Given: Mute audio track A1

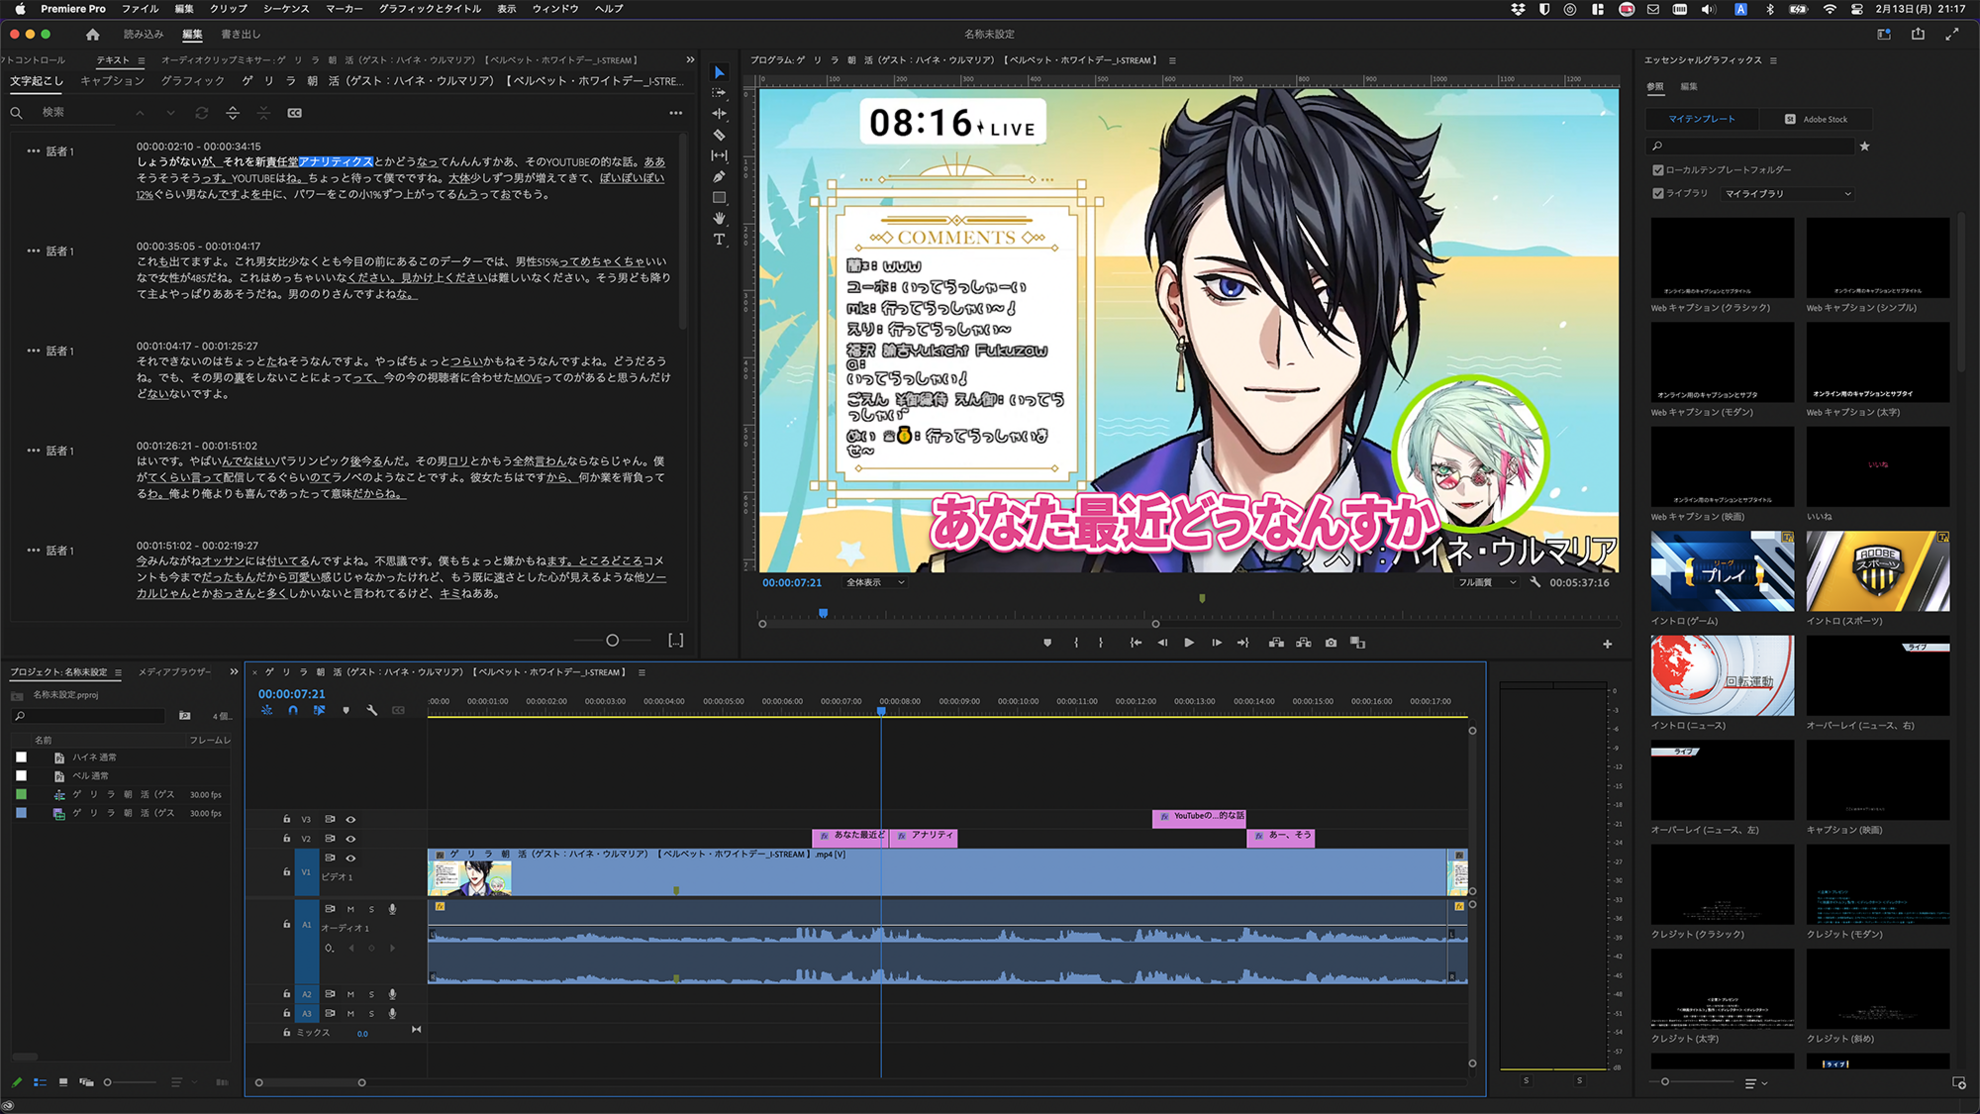Looking at the screenshot, I should [350, 909].
